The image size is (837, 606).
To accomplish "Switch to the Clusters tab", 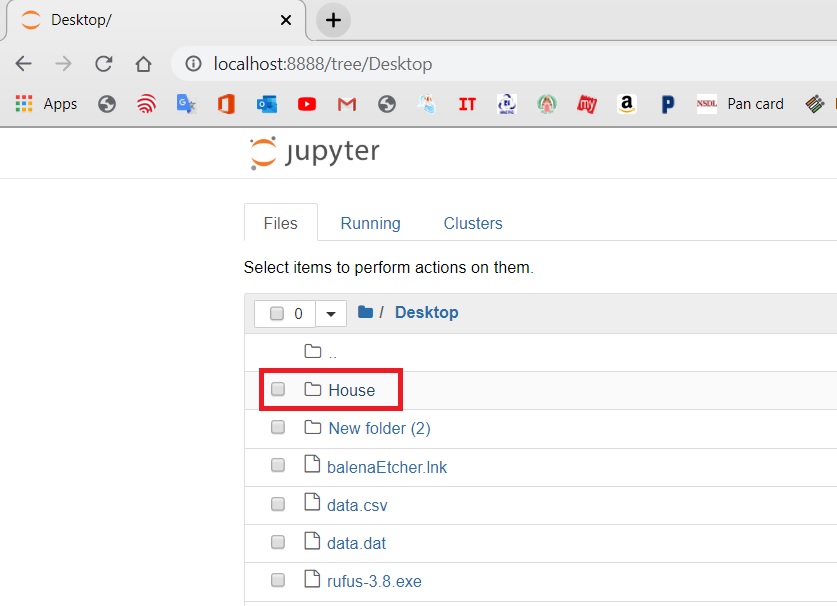I will 473,223.
